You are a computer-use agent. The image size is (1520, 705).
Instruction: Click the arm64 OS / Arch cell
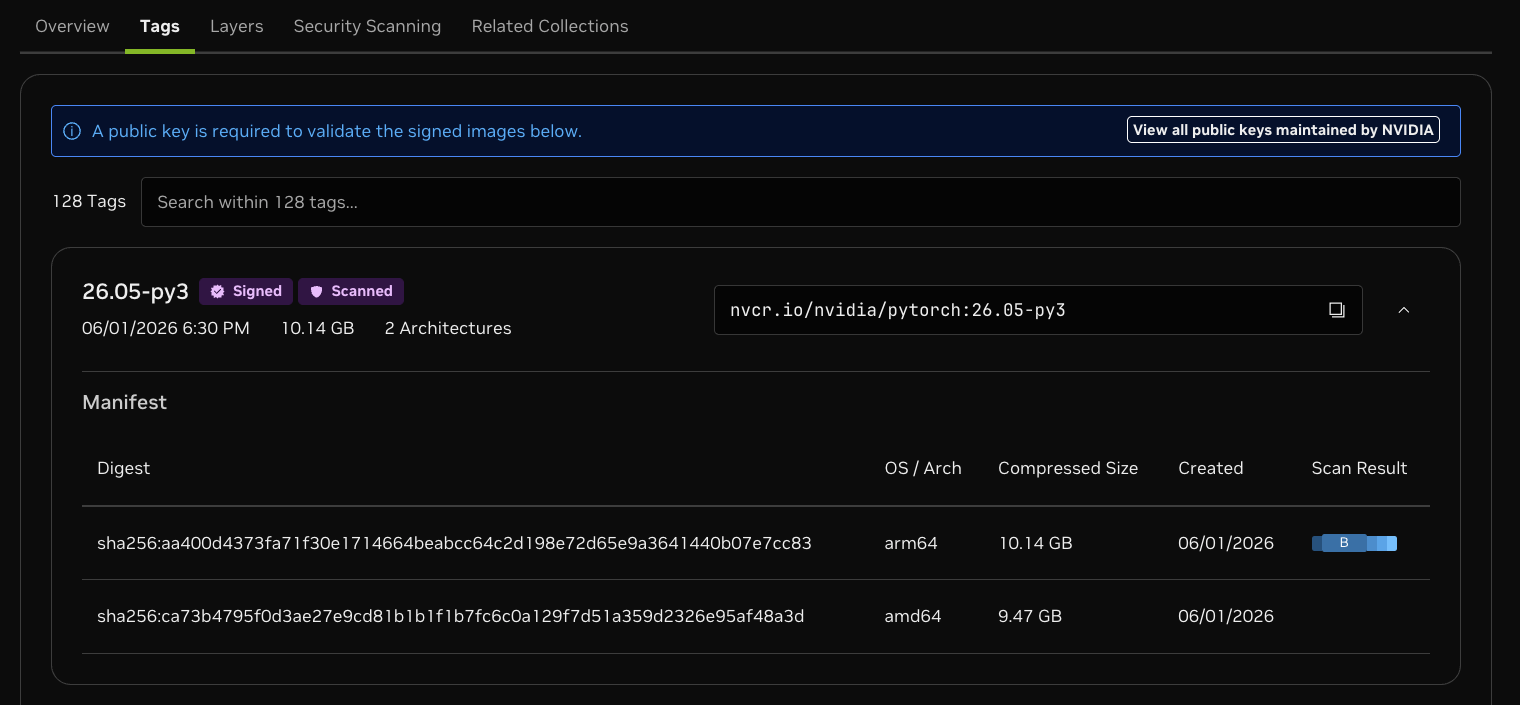pos(911,543)
